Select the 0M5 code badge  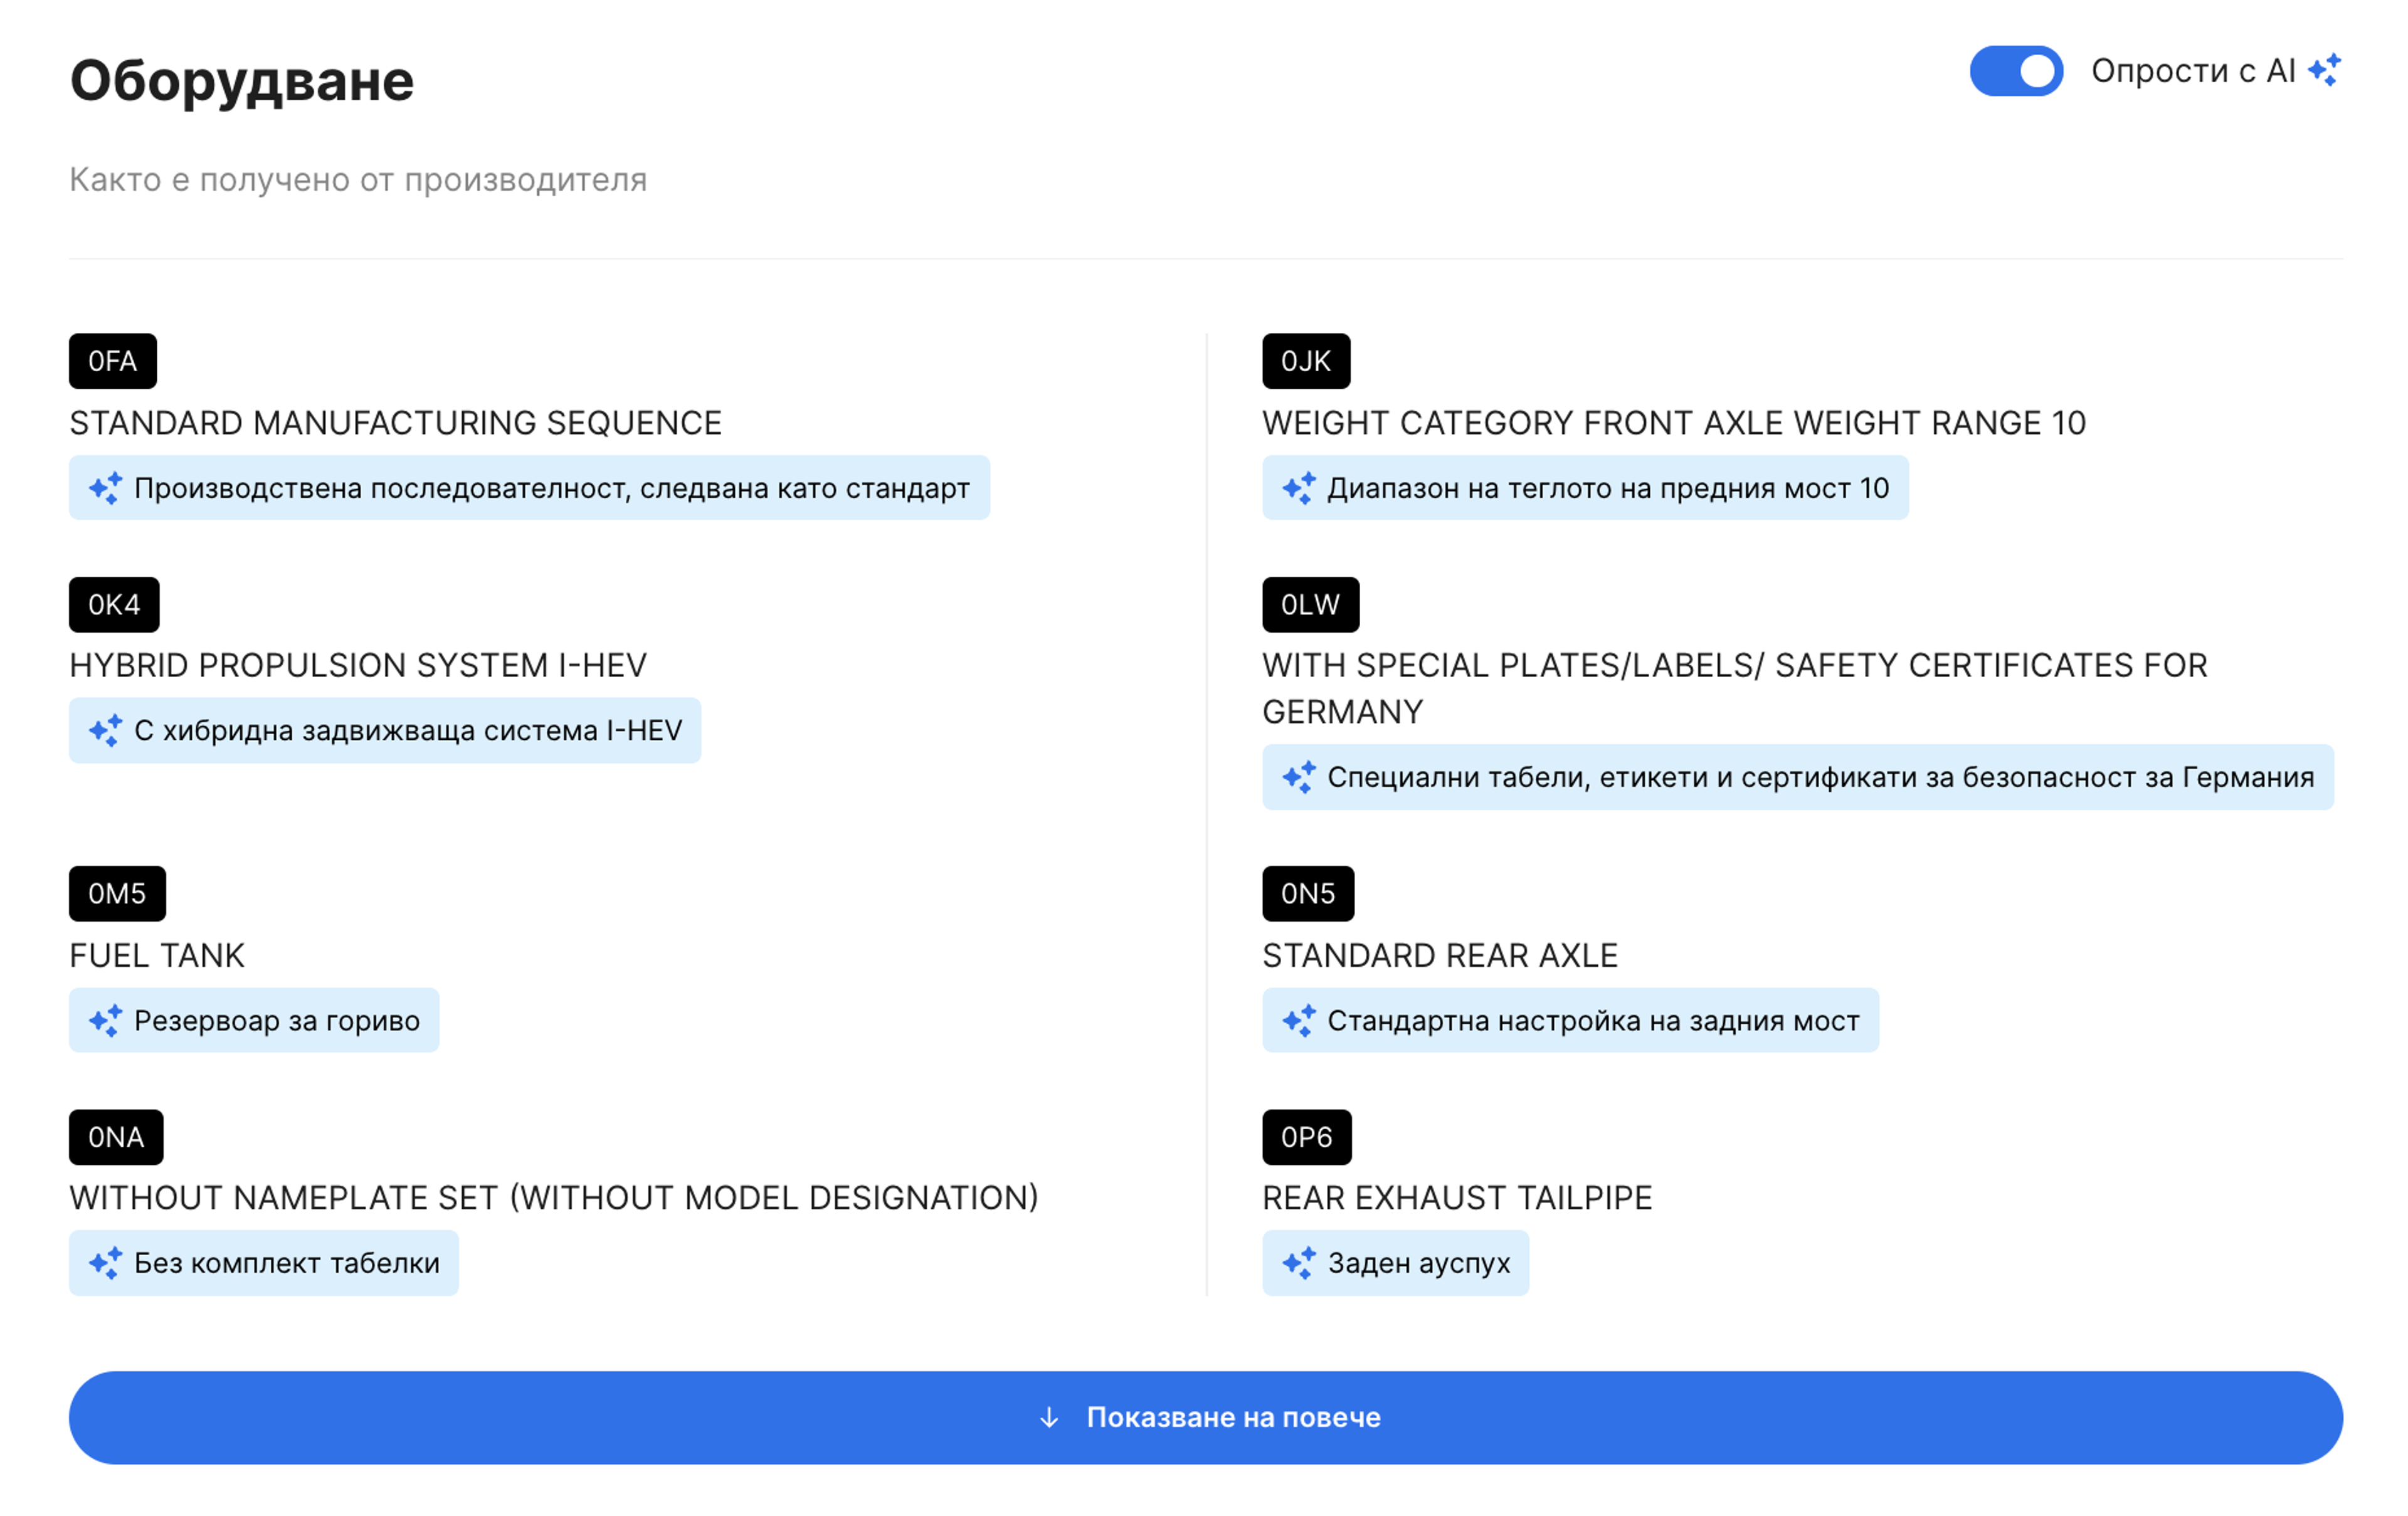point(117,893)
